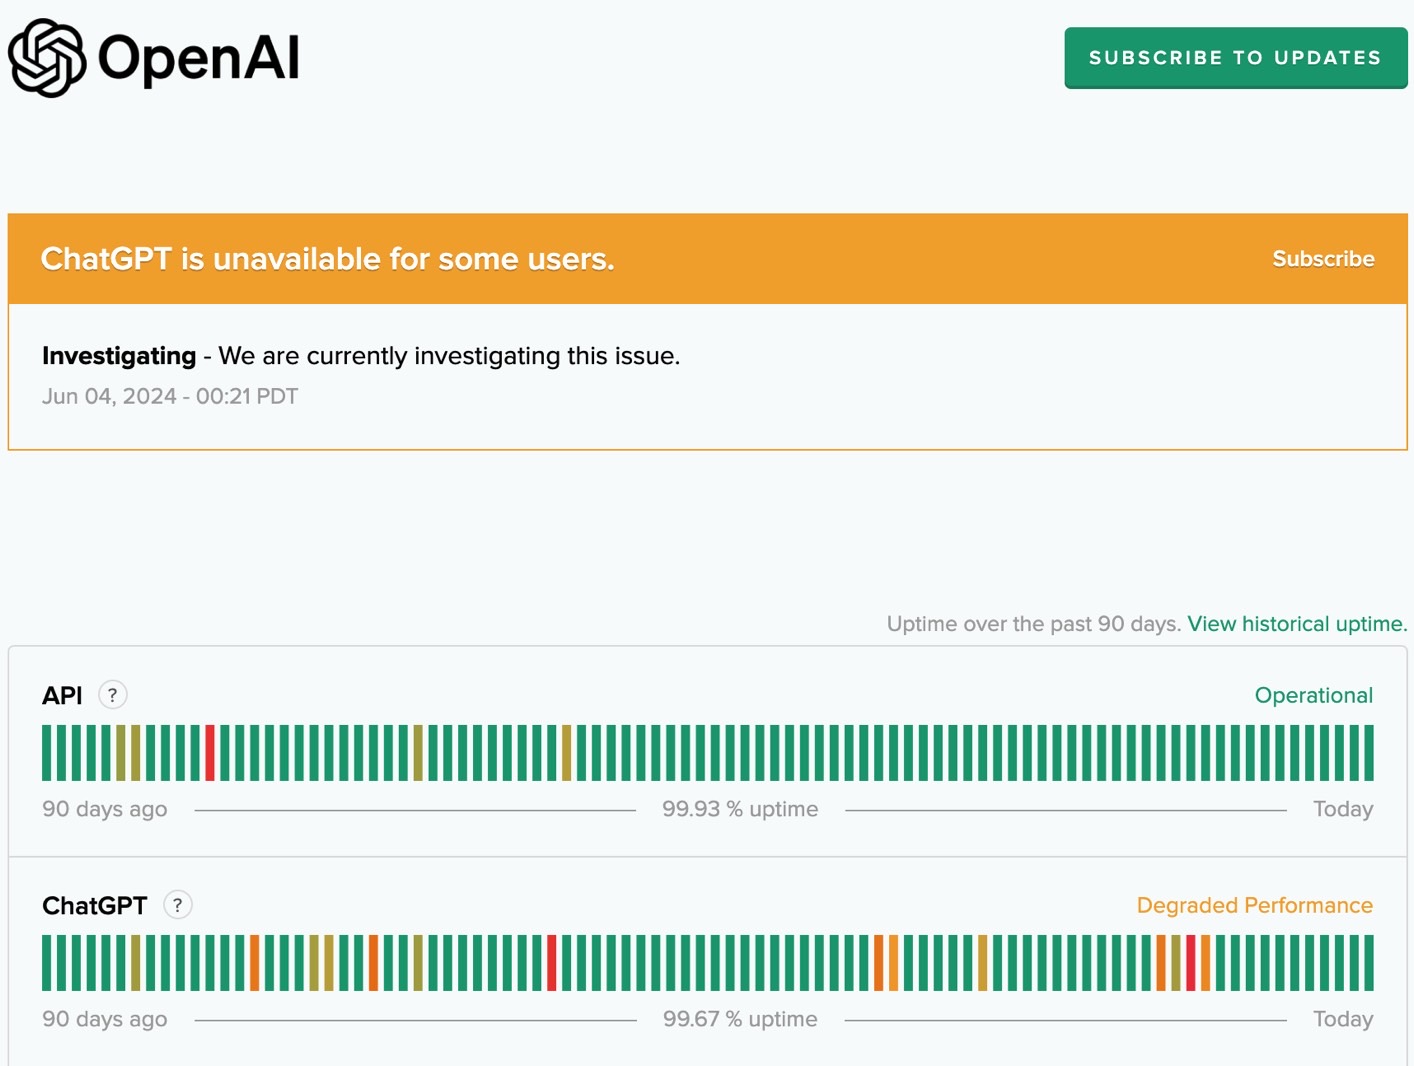Click the red bar in the API uptime chart
The width and height of the screenshot is (1414, 1066).
tap(210, 753)
